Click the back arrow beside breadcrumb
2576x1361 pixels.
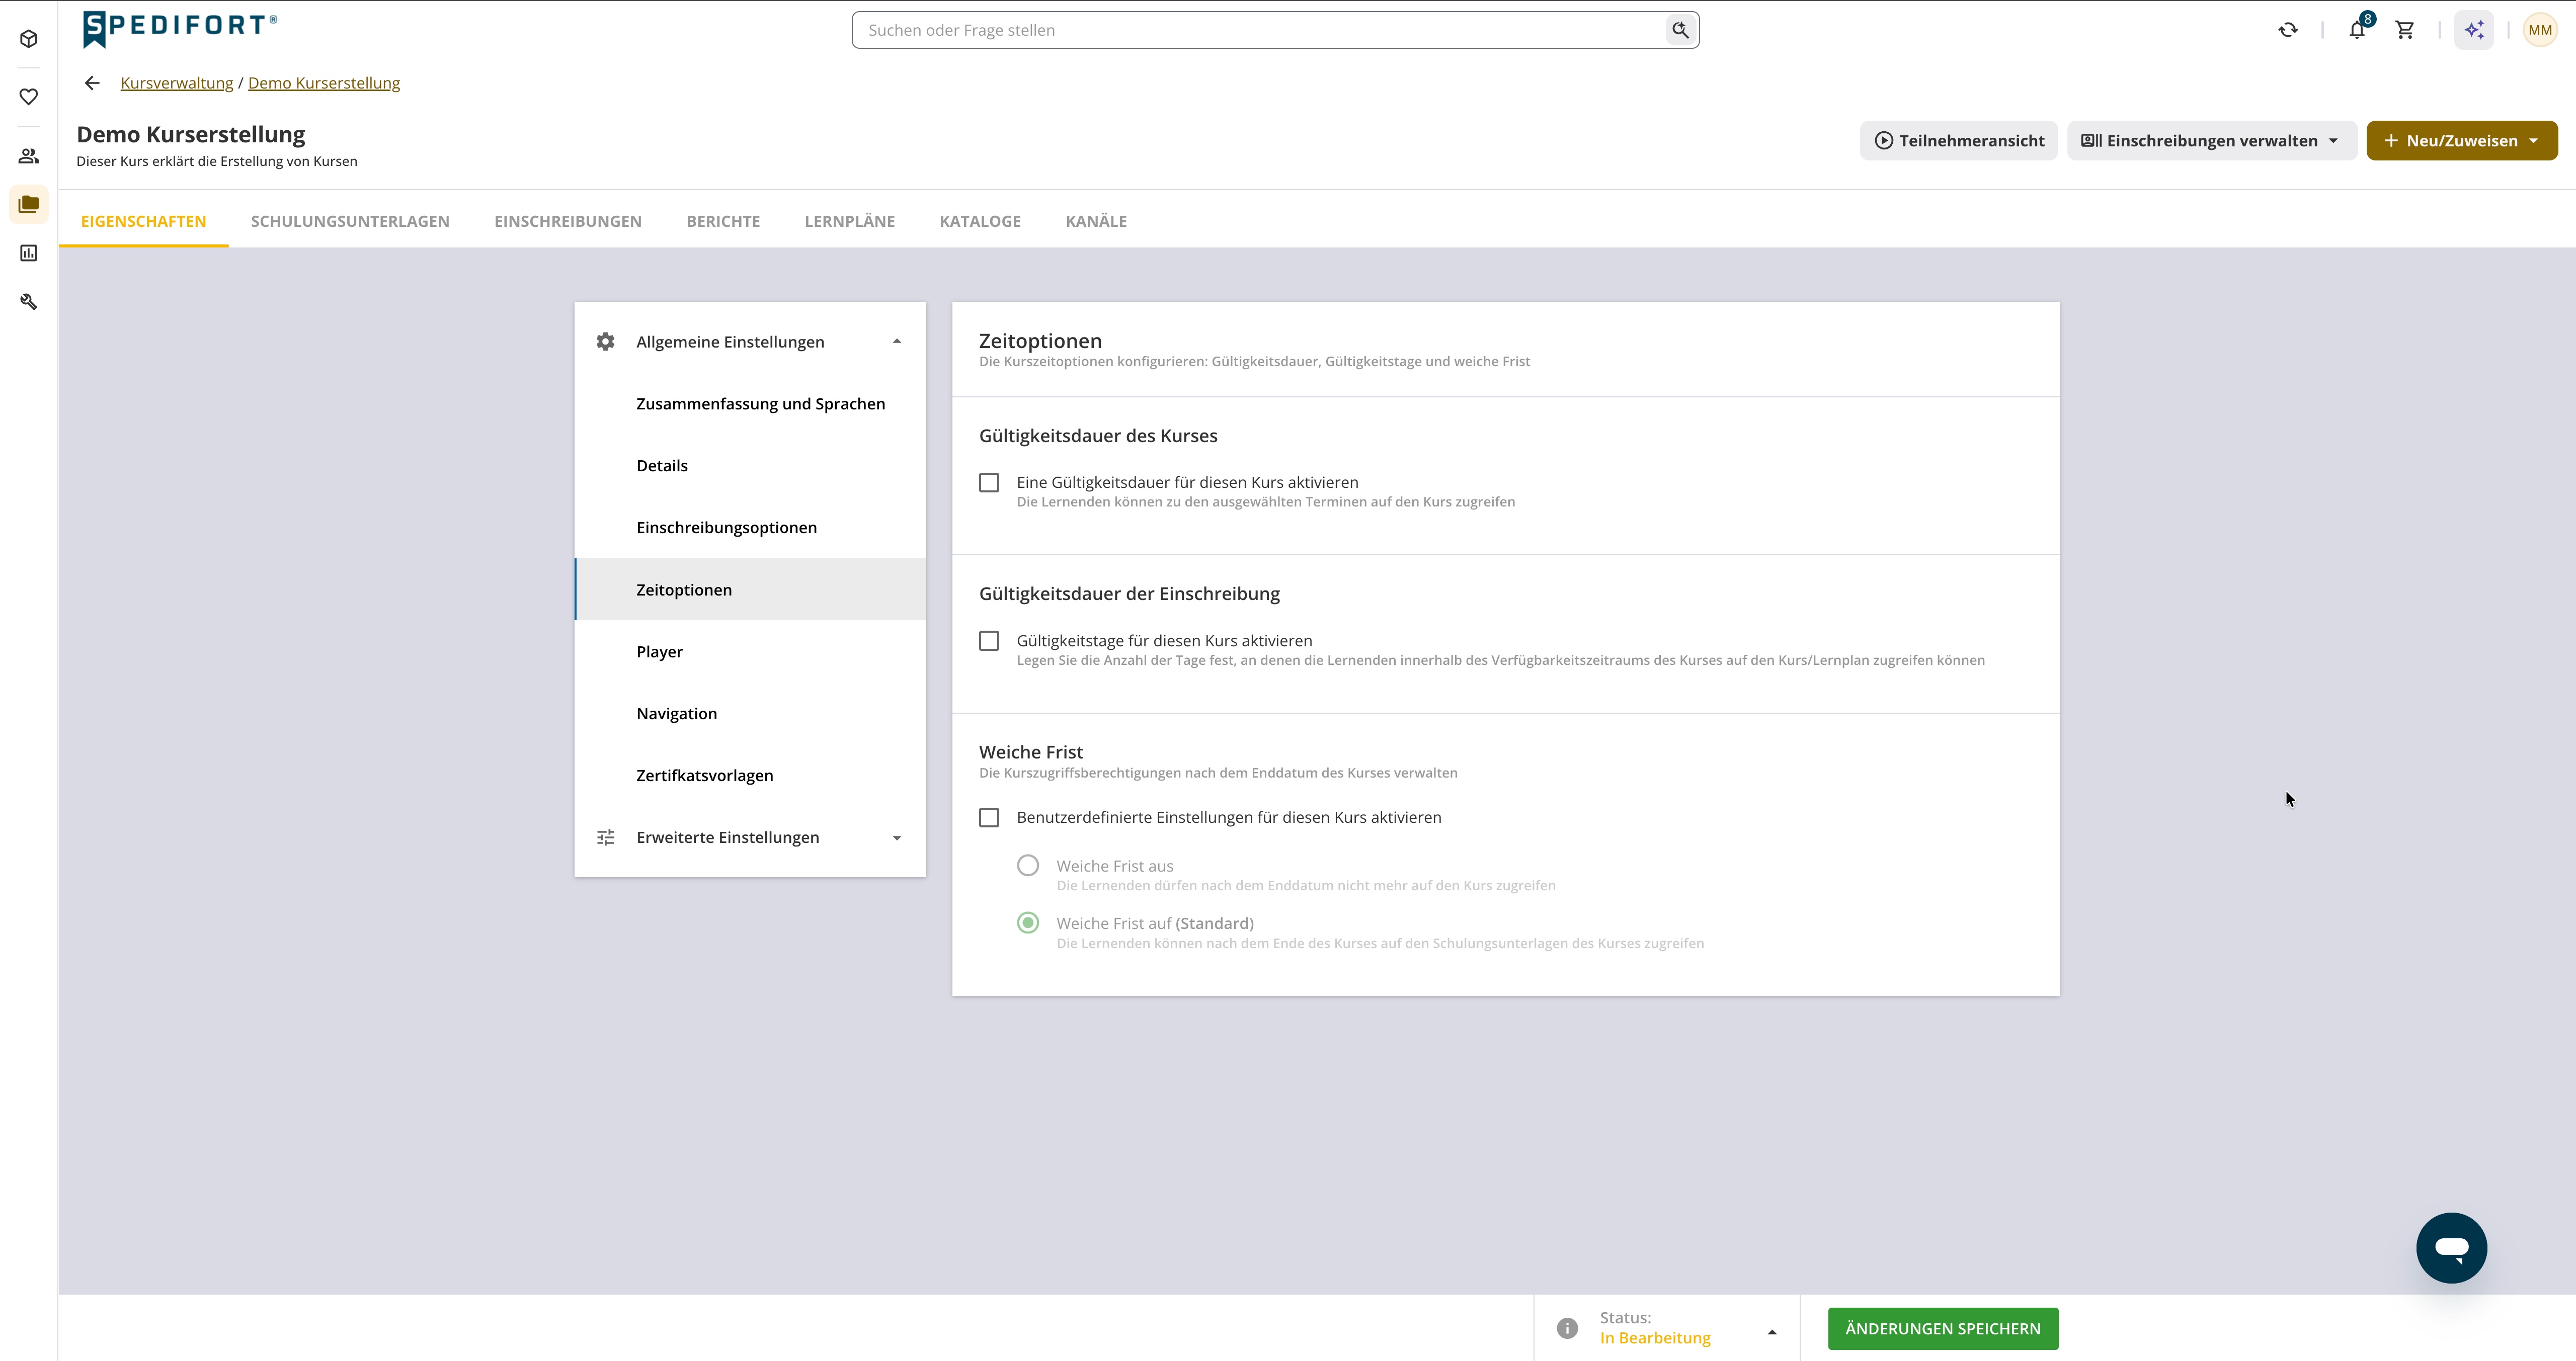tap(92, 83)
